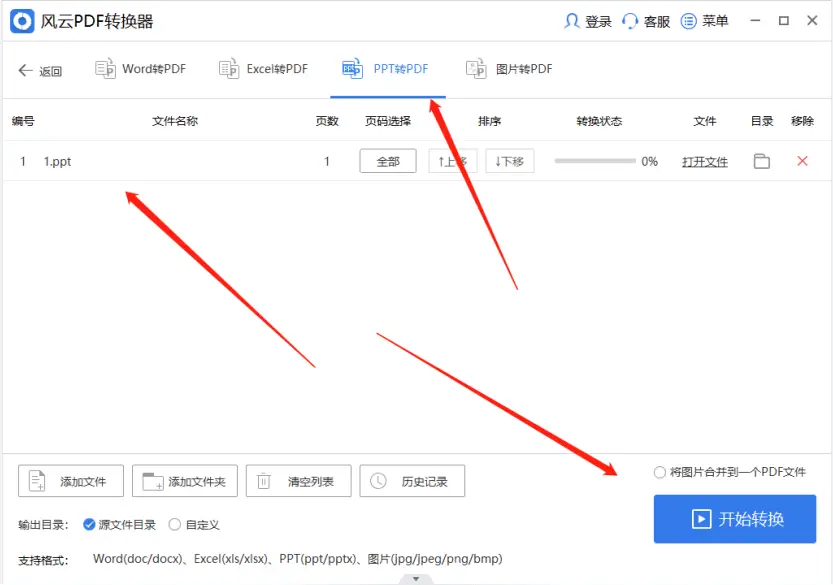Screen dimensions: 833x585
Task: Open 历史记录 history button
Action: point(412,481)
